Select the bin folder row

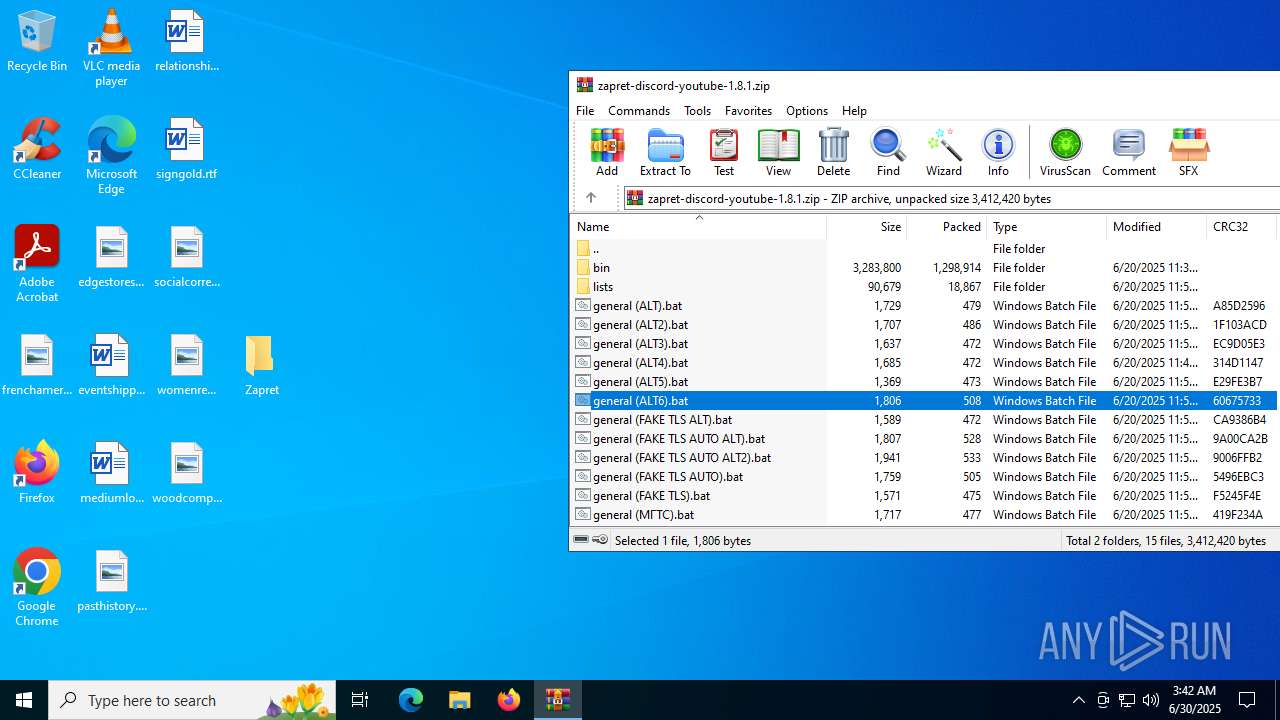[x=925, y=267]
